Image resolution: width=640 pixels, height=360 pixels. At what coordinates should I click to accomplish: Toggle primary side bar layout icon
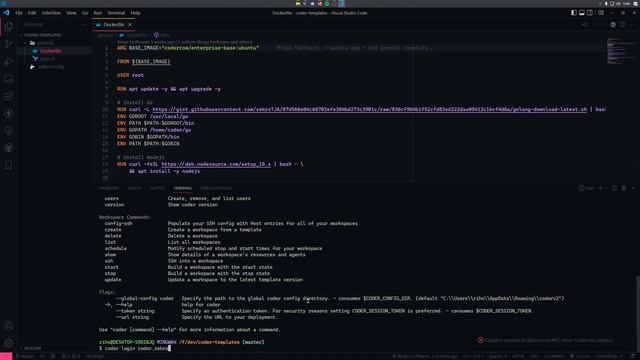[x=574, y=13]
